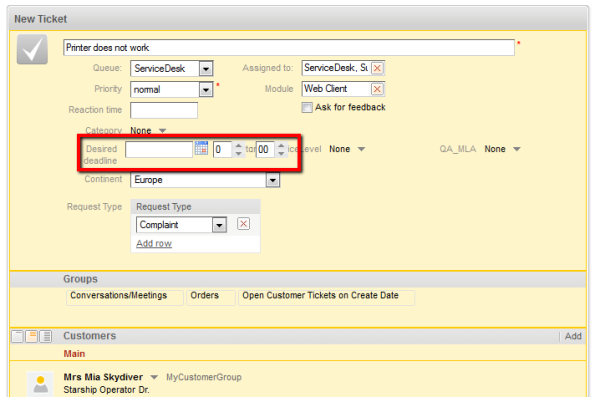Decrease the deadline minutes stepper value
Screen dimensions: 600x397
pyautogui.click(x=281, y=153)
